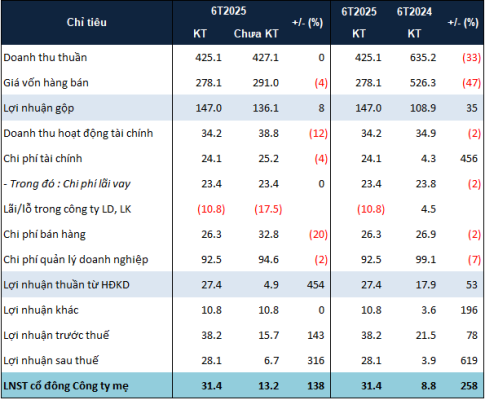This screenshot has width=485, height=400.
Task: Click the italic 'Chi phí lãi vay' label
Action: 97,184
